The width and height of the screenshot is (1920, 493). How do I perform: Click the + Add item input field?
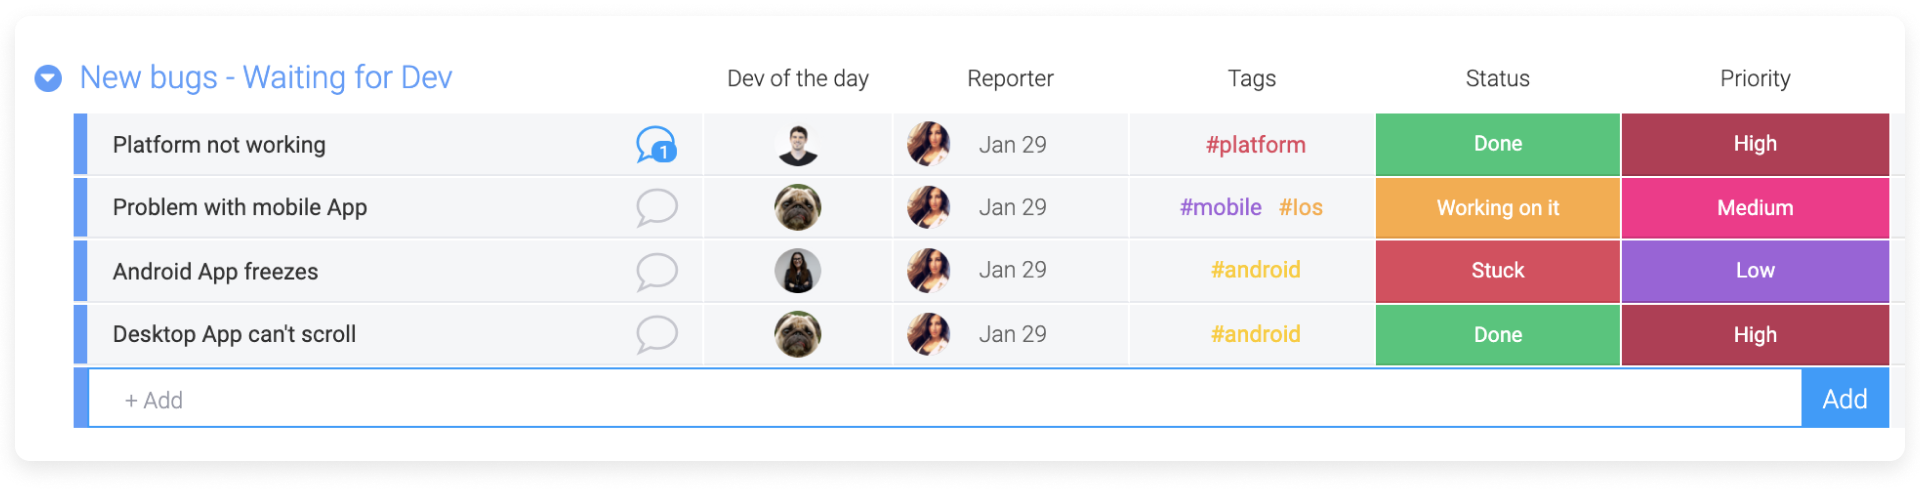[945, 399]
